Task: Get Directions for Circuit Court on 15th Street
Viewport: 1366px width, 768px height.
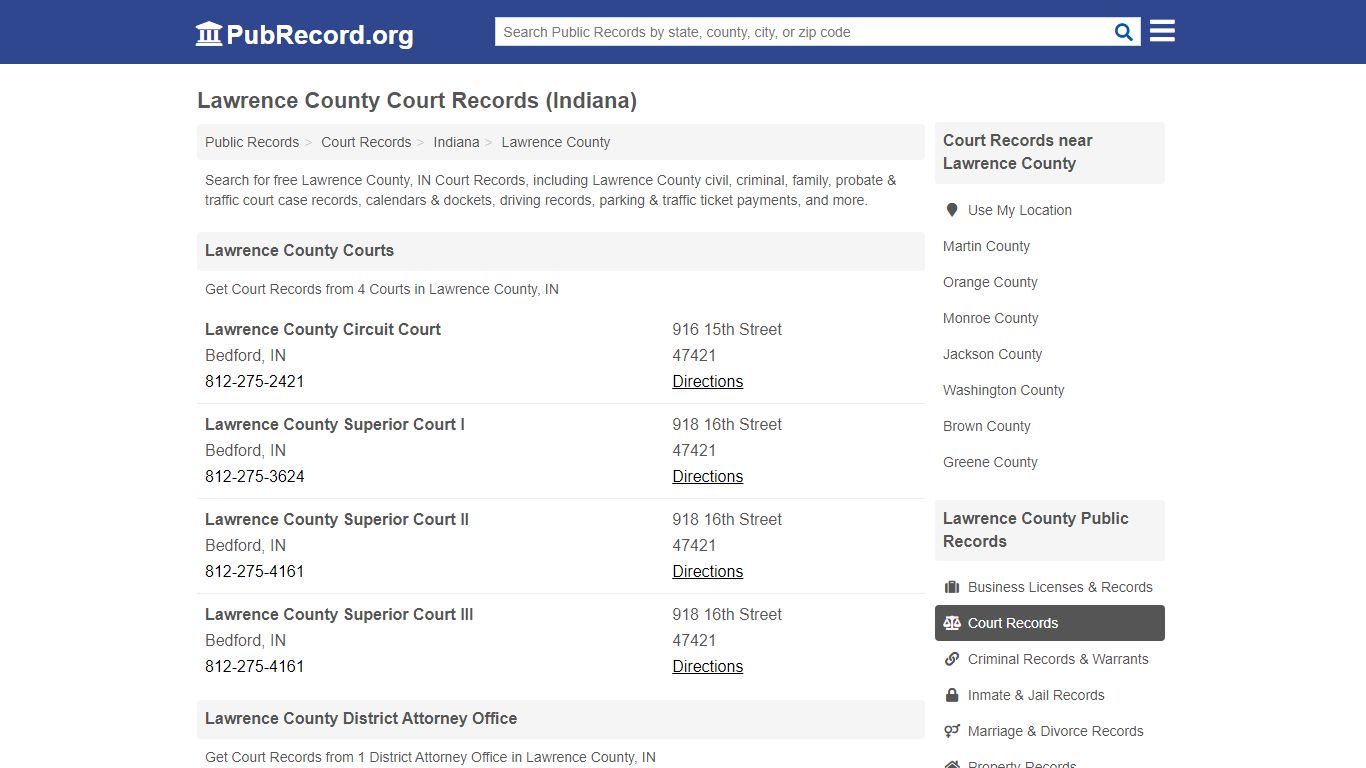Action: point(708,381)
